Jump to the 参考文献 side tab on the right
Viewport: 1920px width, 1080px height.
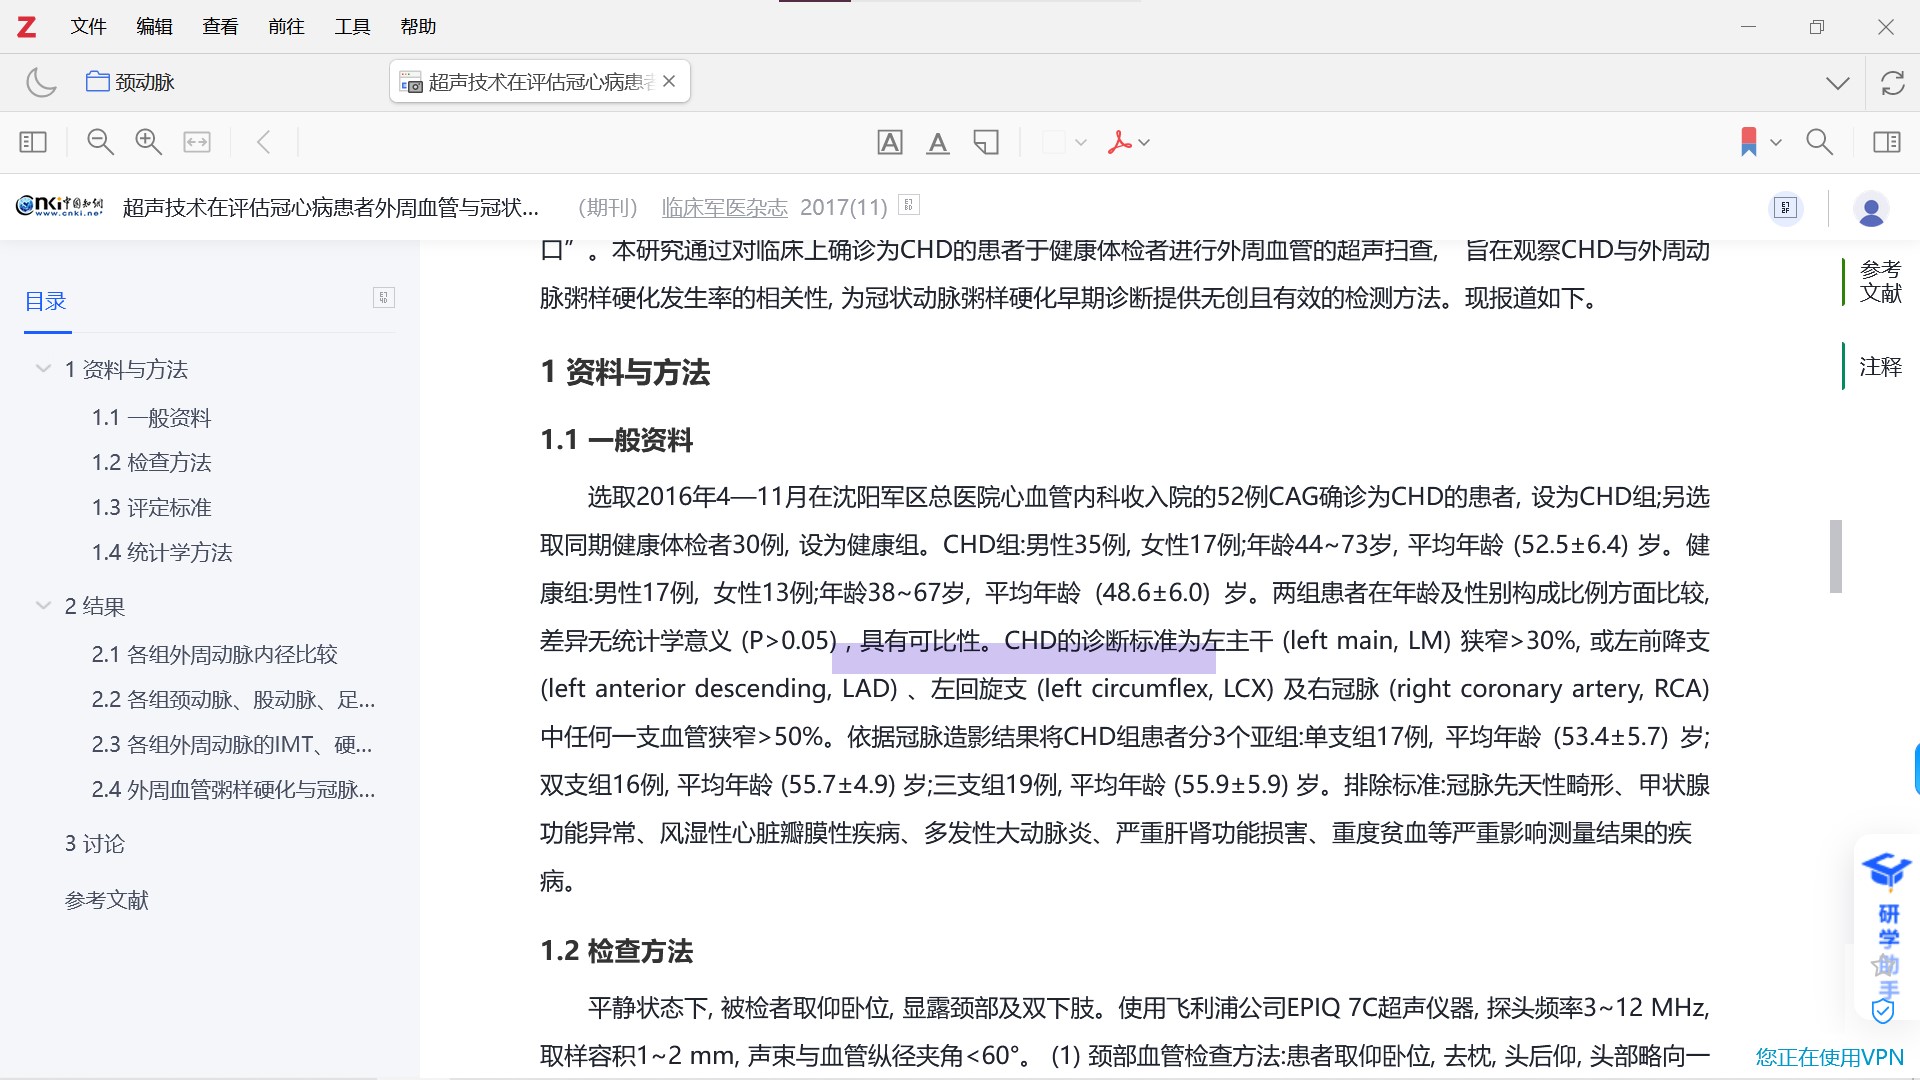[x=1880, y=281]
